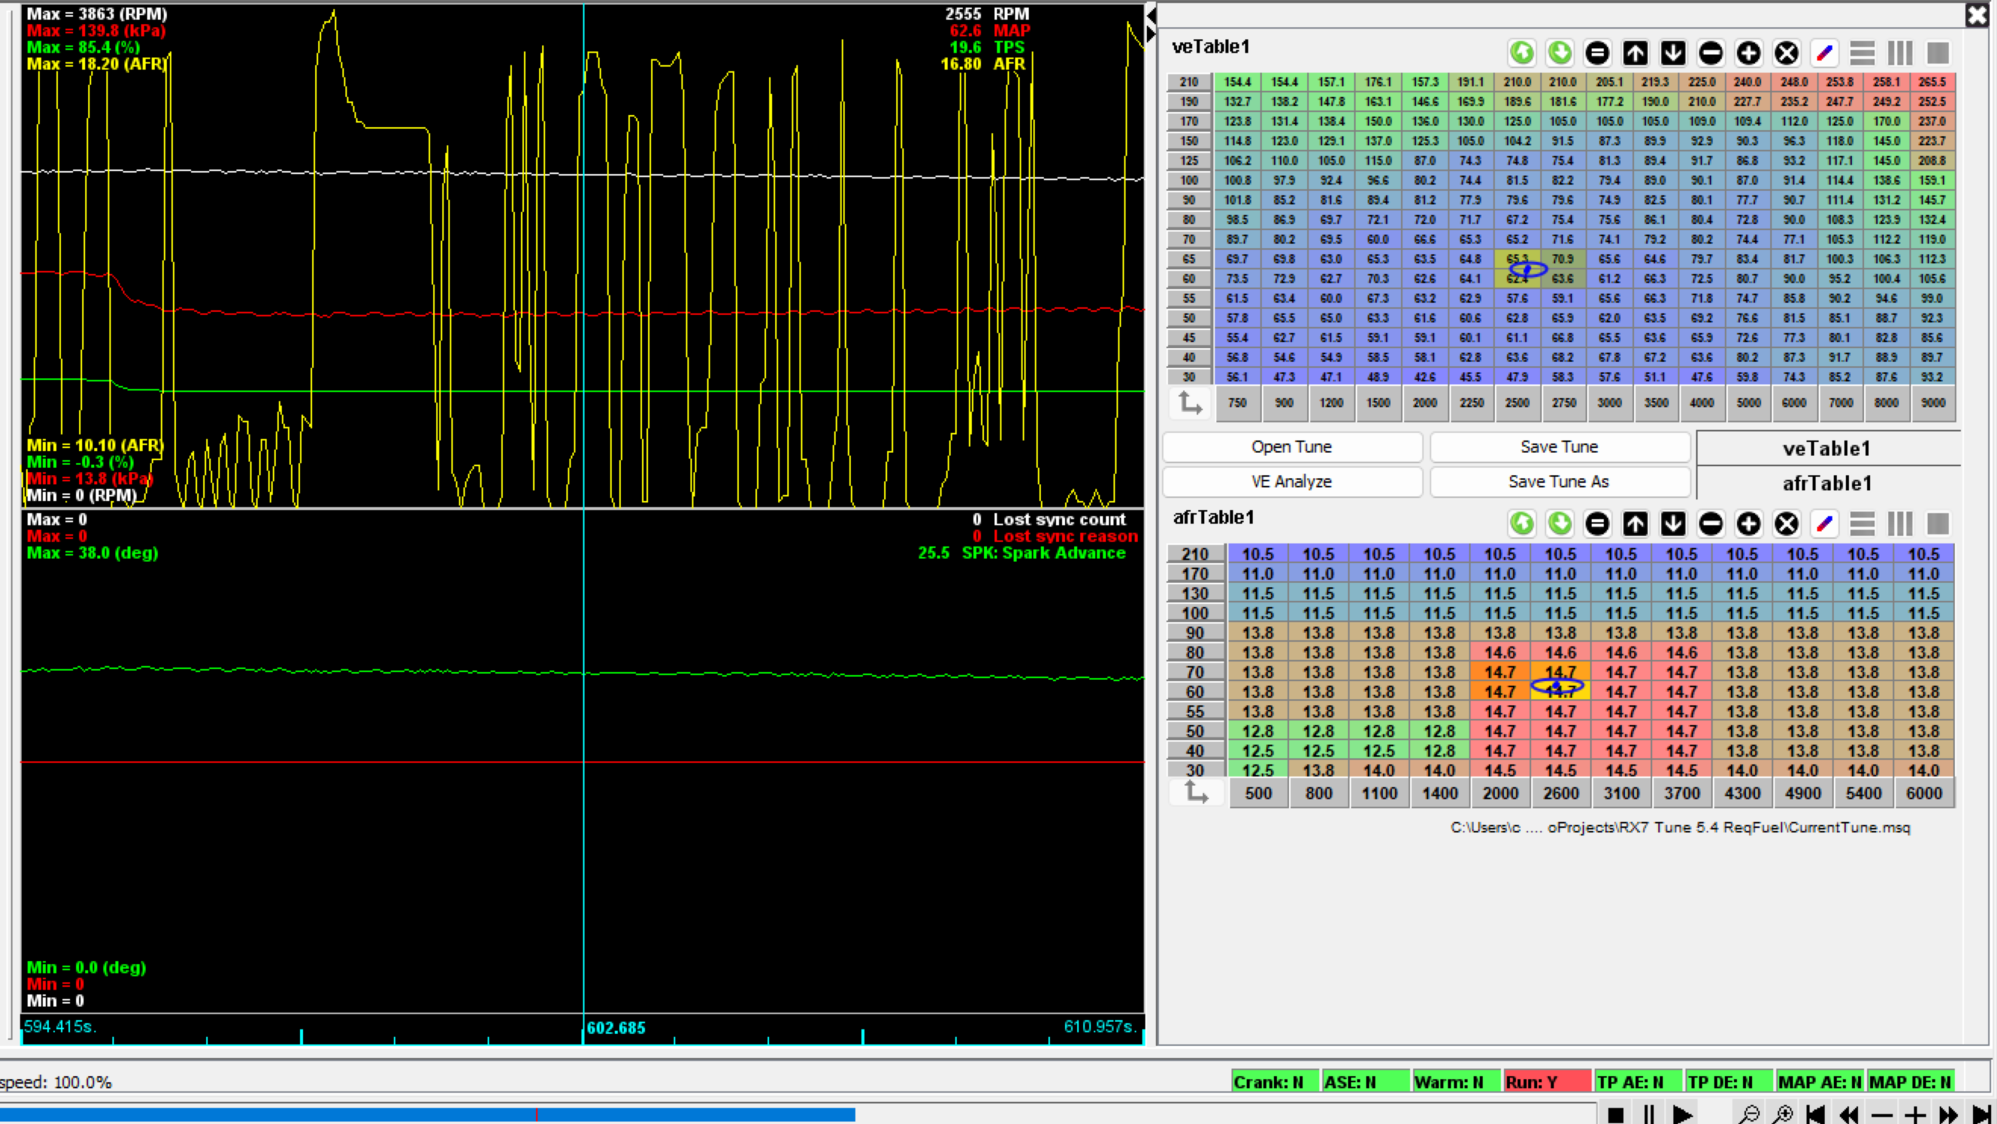1997x1124 pixels.
Task: Click interpolate color-line icon in veTable1 toolbar
Action: [x=1824, y=53]
